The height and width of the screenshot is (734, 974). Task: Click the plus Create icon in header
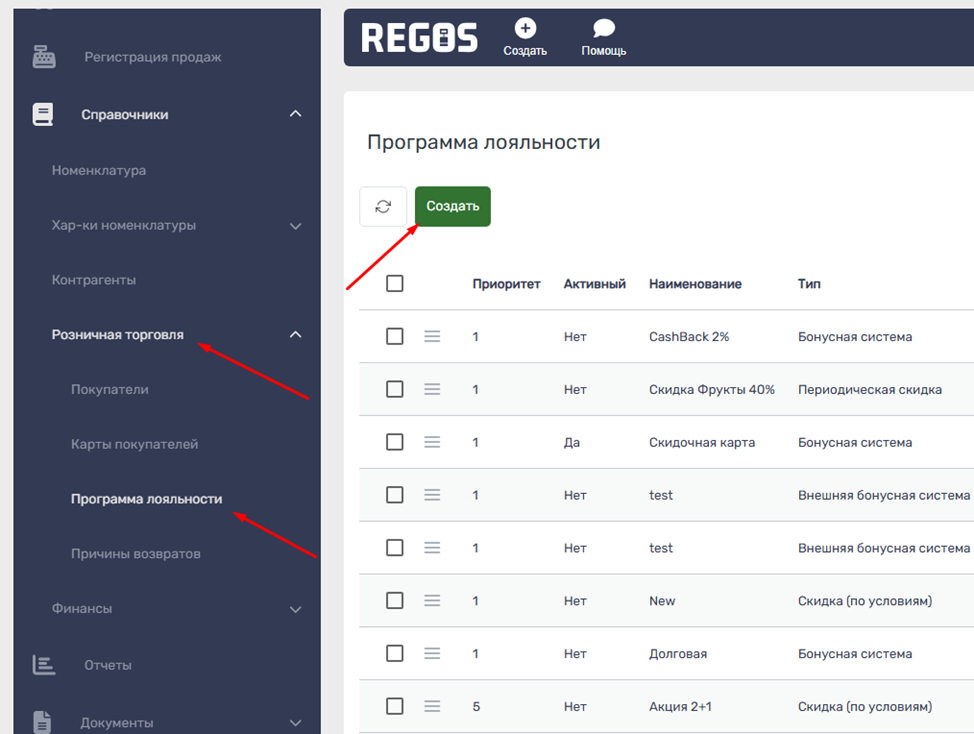point(525,29)
